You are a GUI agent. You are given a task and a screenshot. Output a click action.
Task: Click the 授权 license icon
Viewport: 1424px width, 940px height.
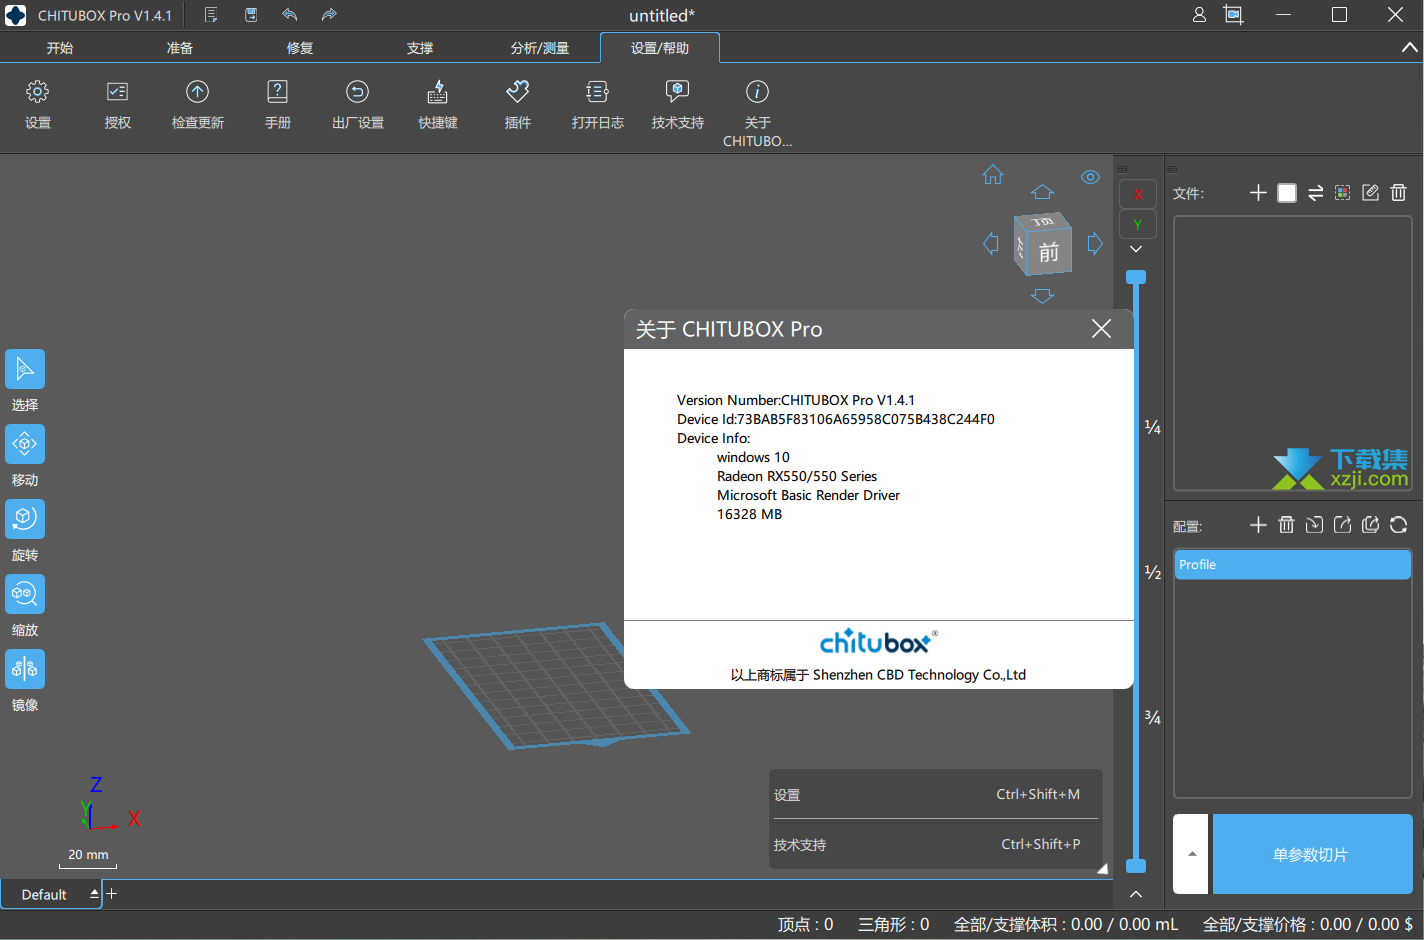click(117, 92)
